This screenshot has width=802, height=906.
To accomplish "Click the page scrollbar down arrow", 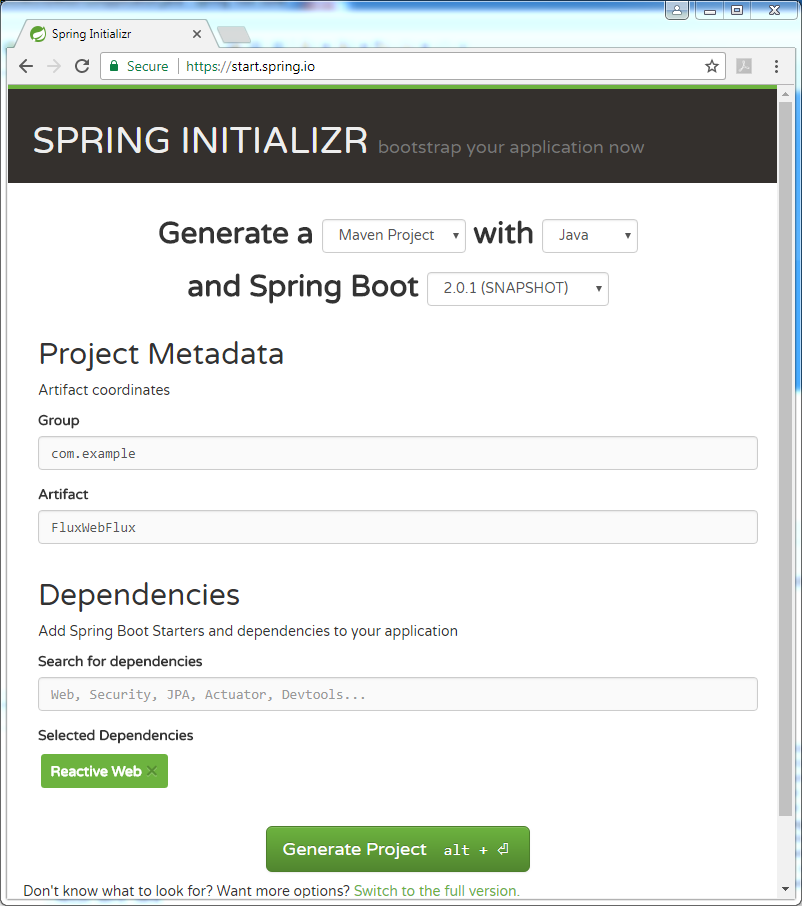I will [x=785, y=889].
